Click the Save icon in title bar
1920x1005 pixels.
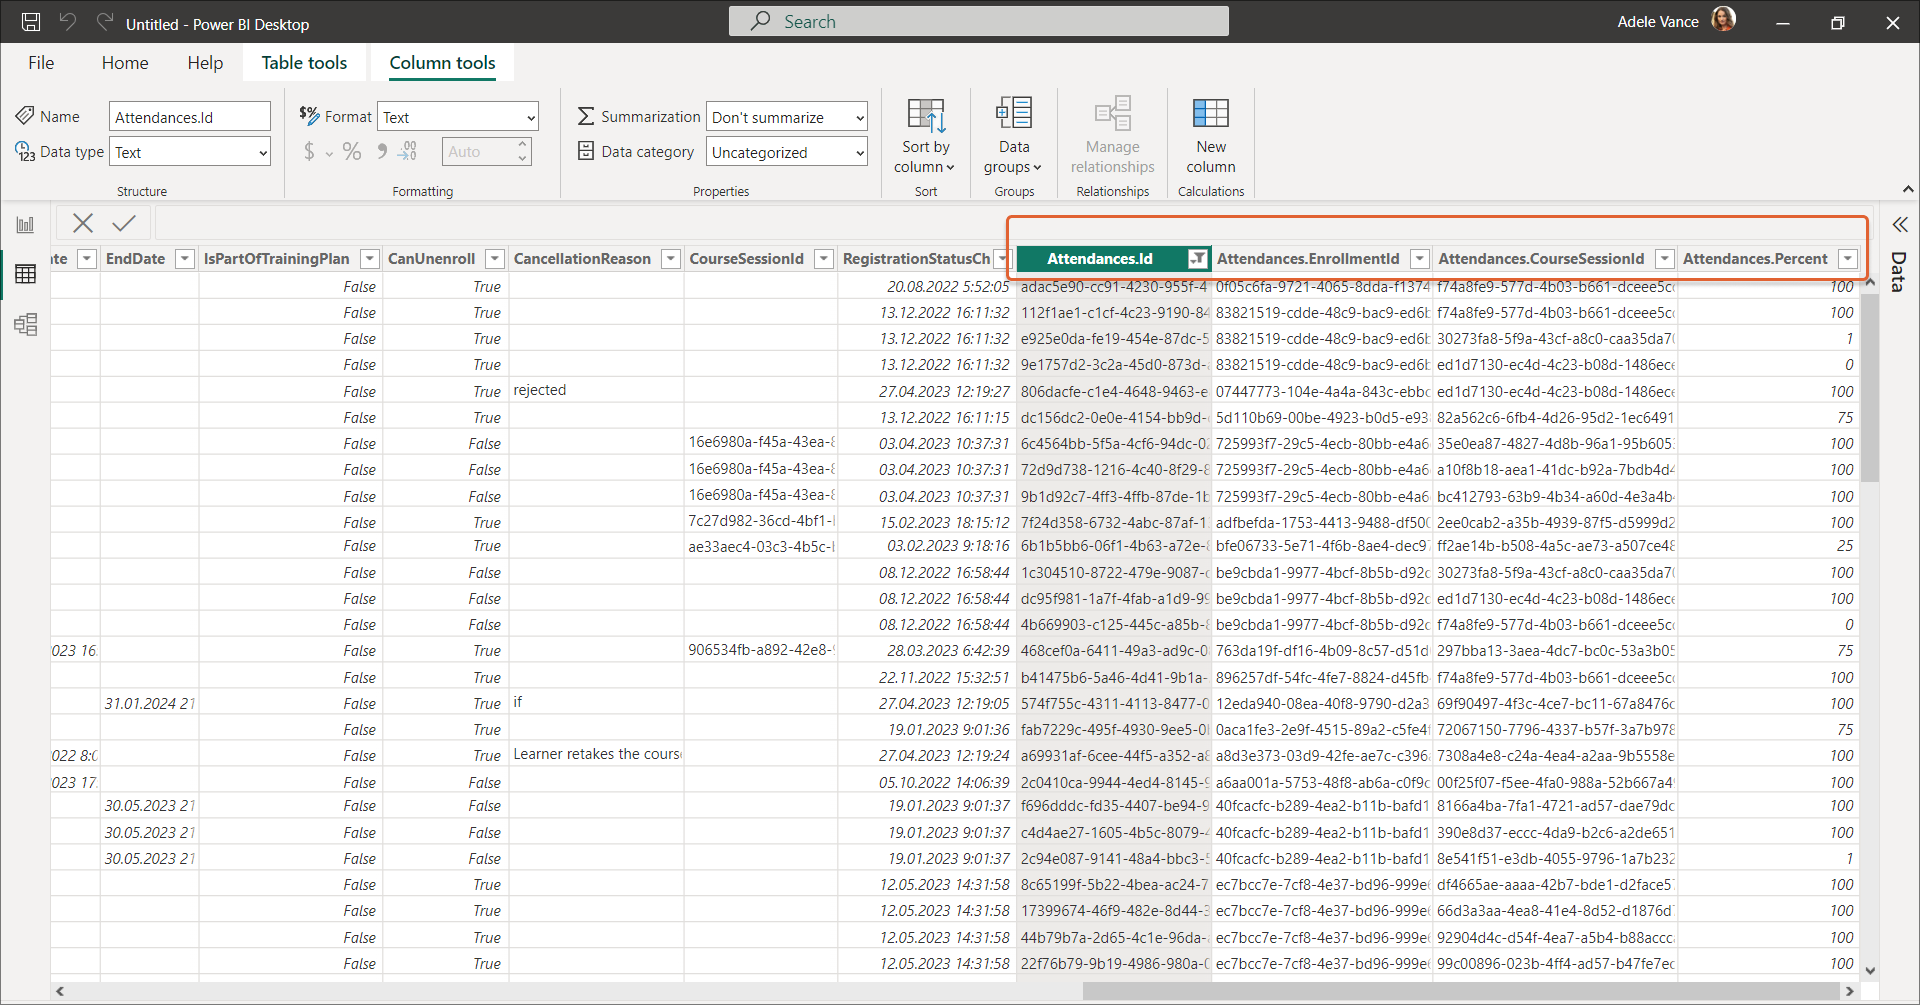click(x=31, y=22)
